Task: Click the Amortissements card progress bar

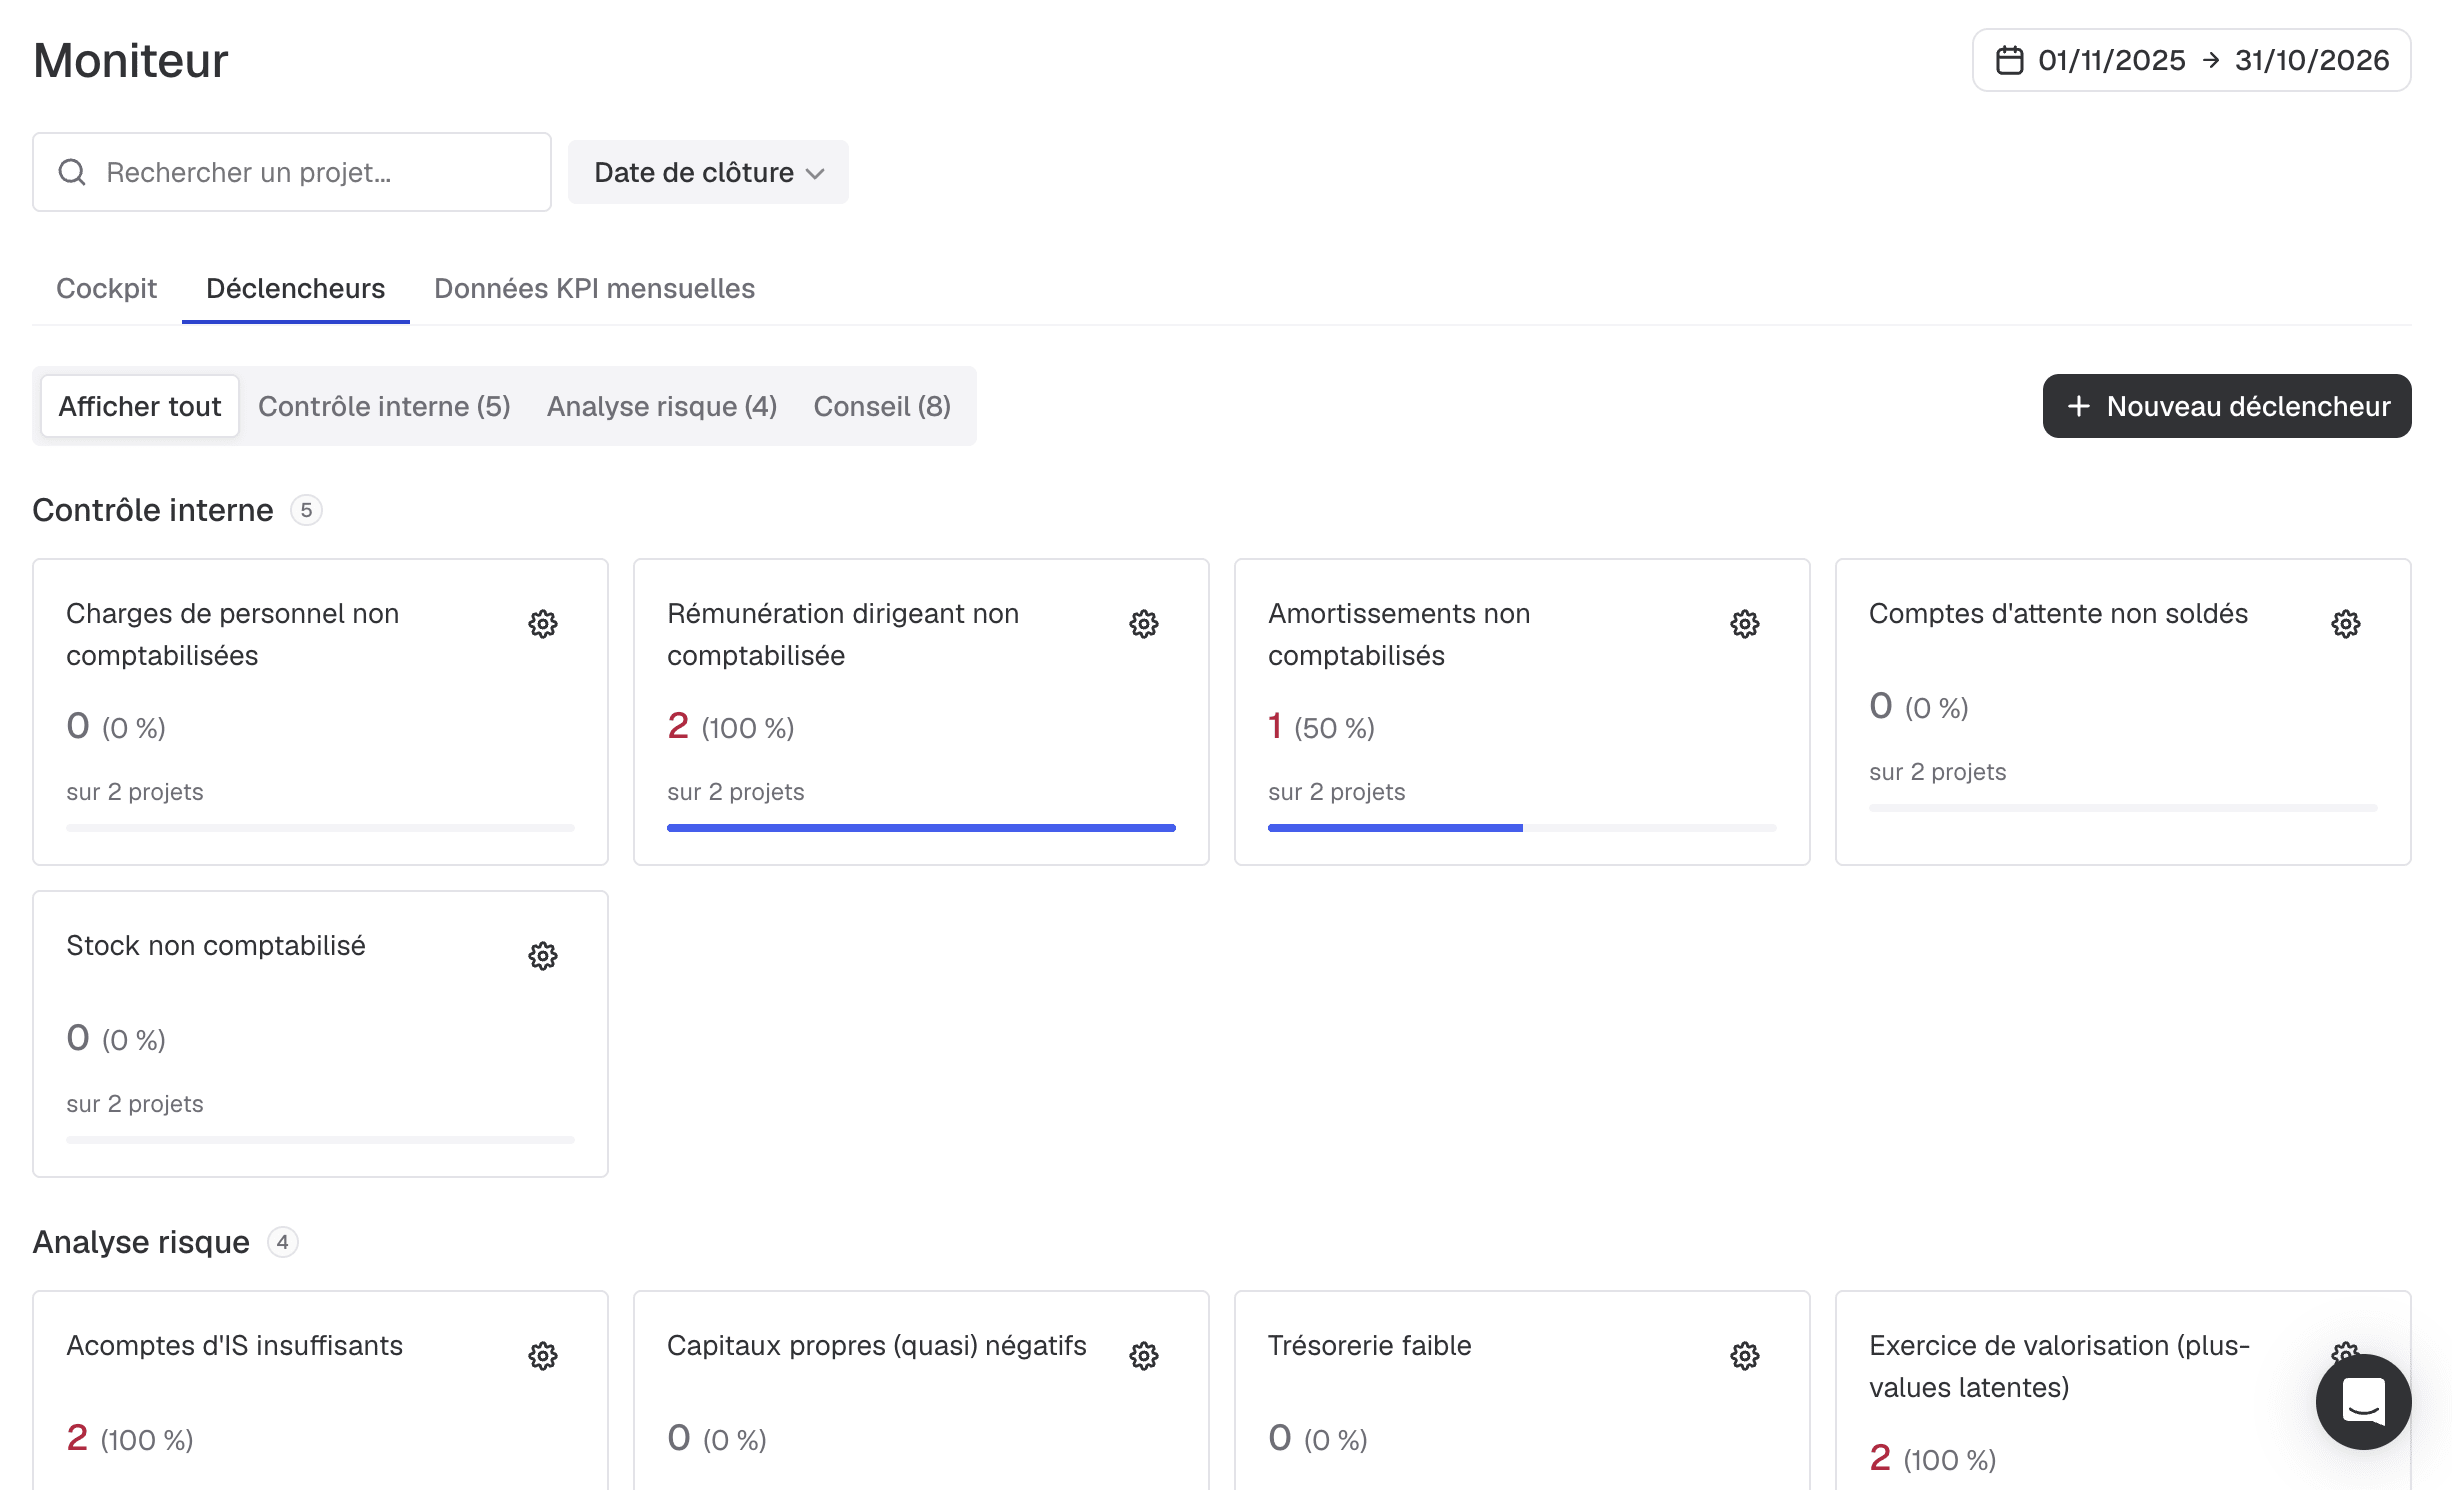Action: (x=1522, y=828)
